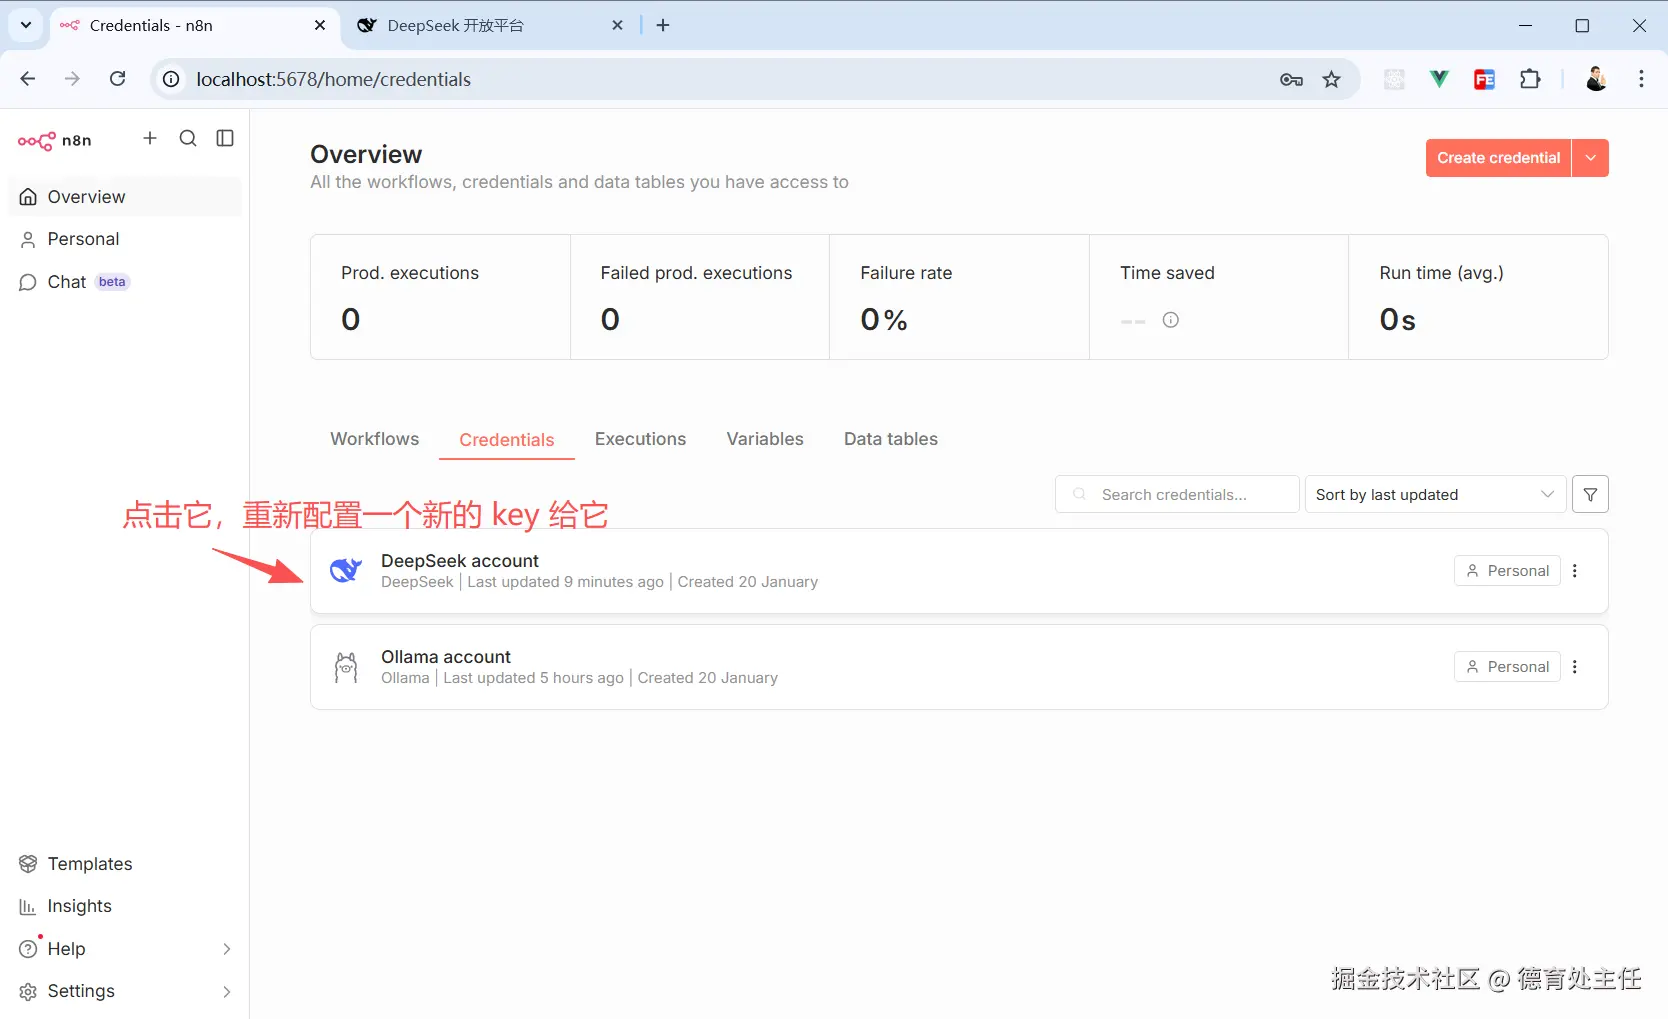Open Overview in the sidebar
Image resolution: width=1668 pixels, height=1019 pixels.
pos(125,197)
